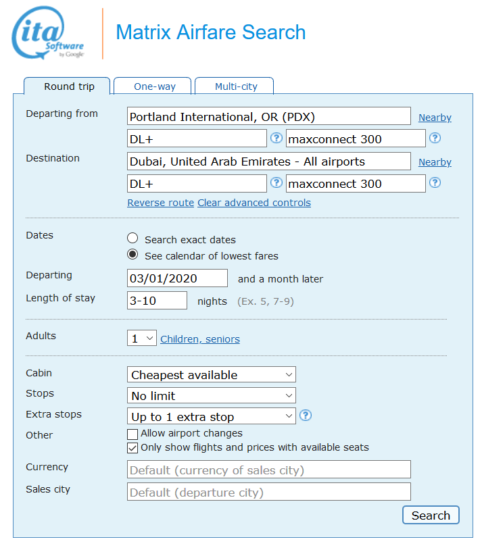Open the Adults count dropdown

click(x=142, y=338)
